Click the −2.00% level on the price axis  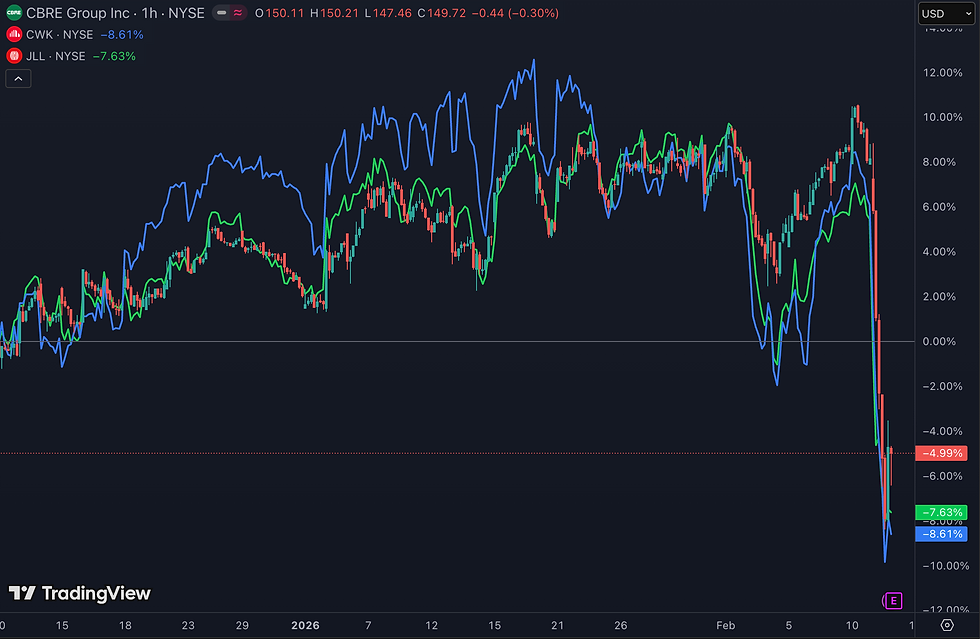click(942, 386)
